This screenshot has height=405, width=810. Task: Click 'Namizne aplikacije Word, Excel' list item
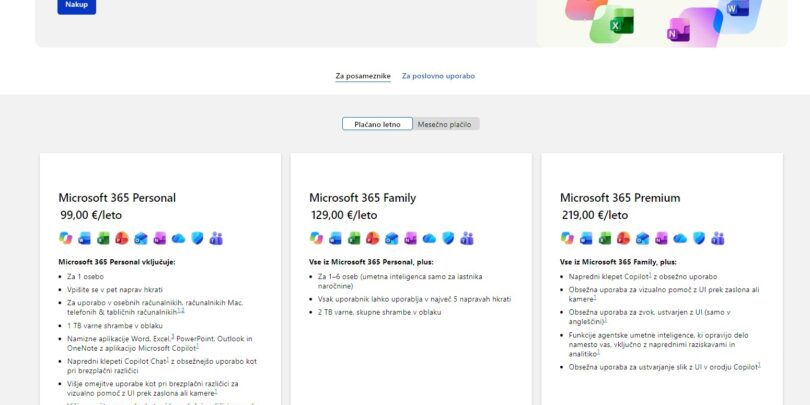pos(160,343)
